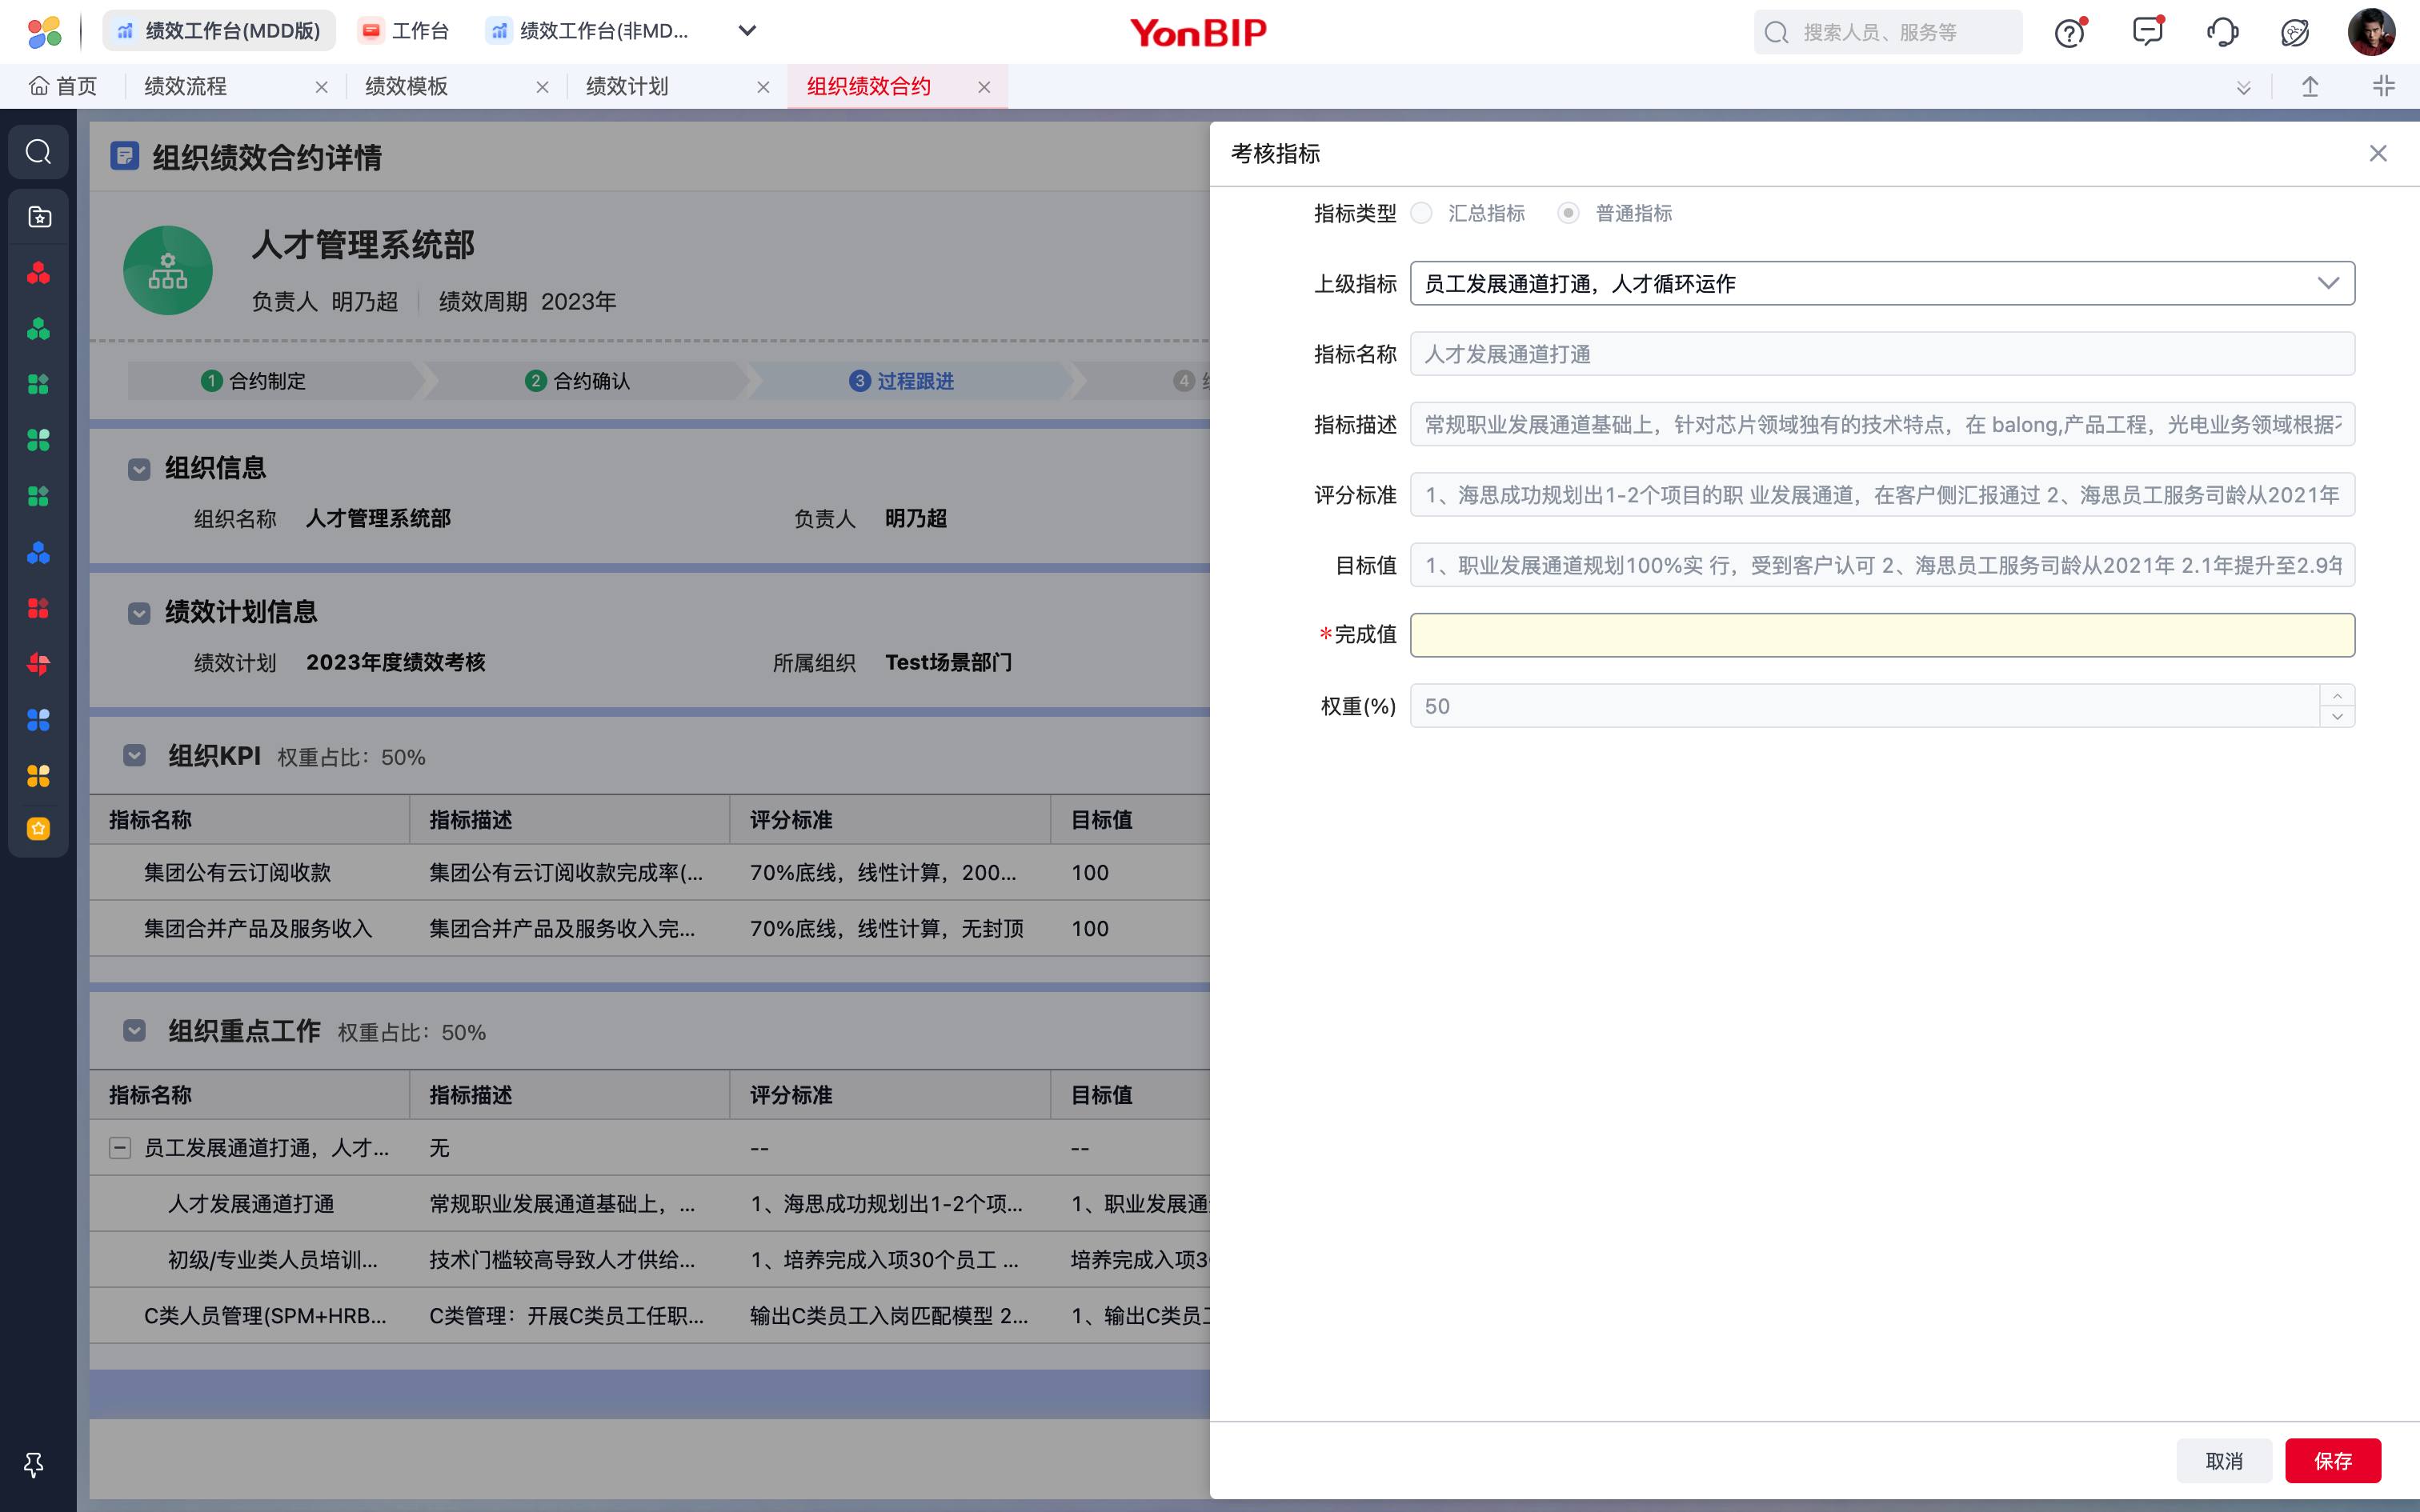
Task: Select the 普通指标 radio button
Action: click(x=1568, y=213)
